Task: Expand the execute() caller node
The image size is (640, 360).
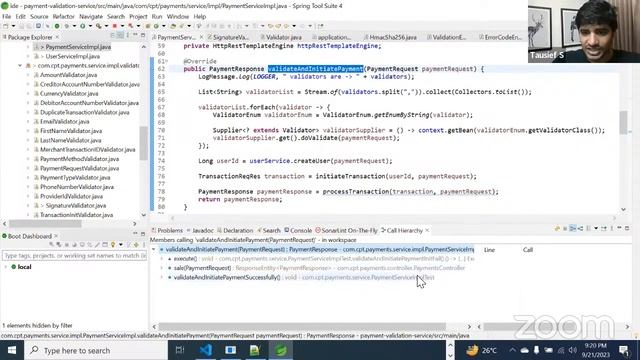Action: point(162,259)
